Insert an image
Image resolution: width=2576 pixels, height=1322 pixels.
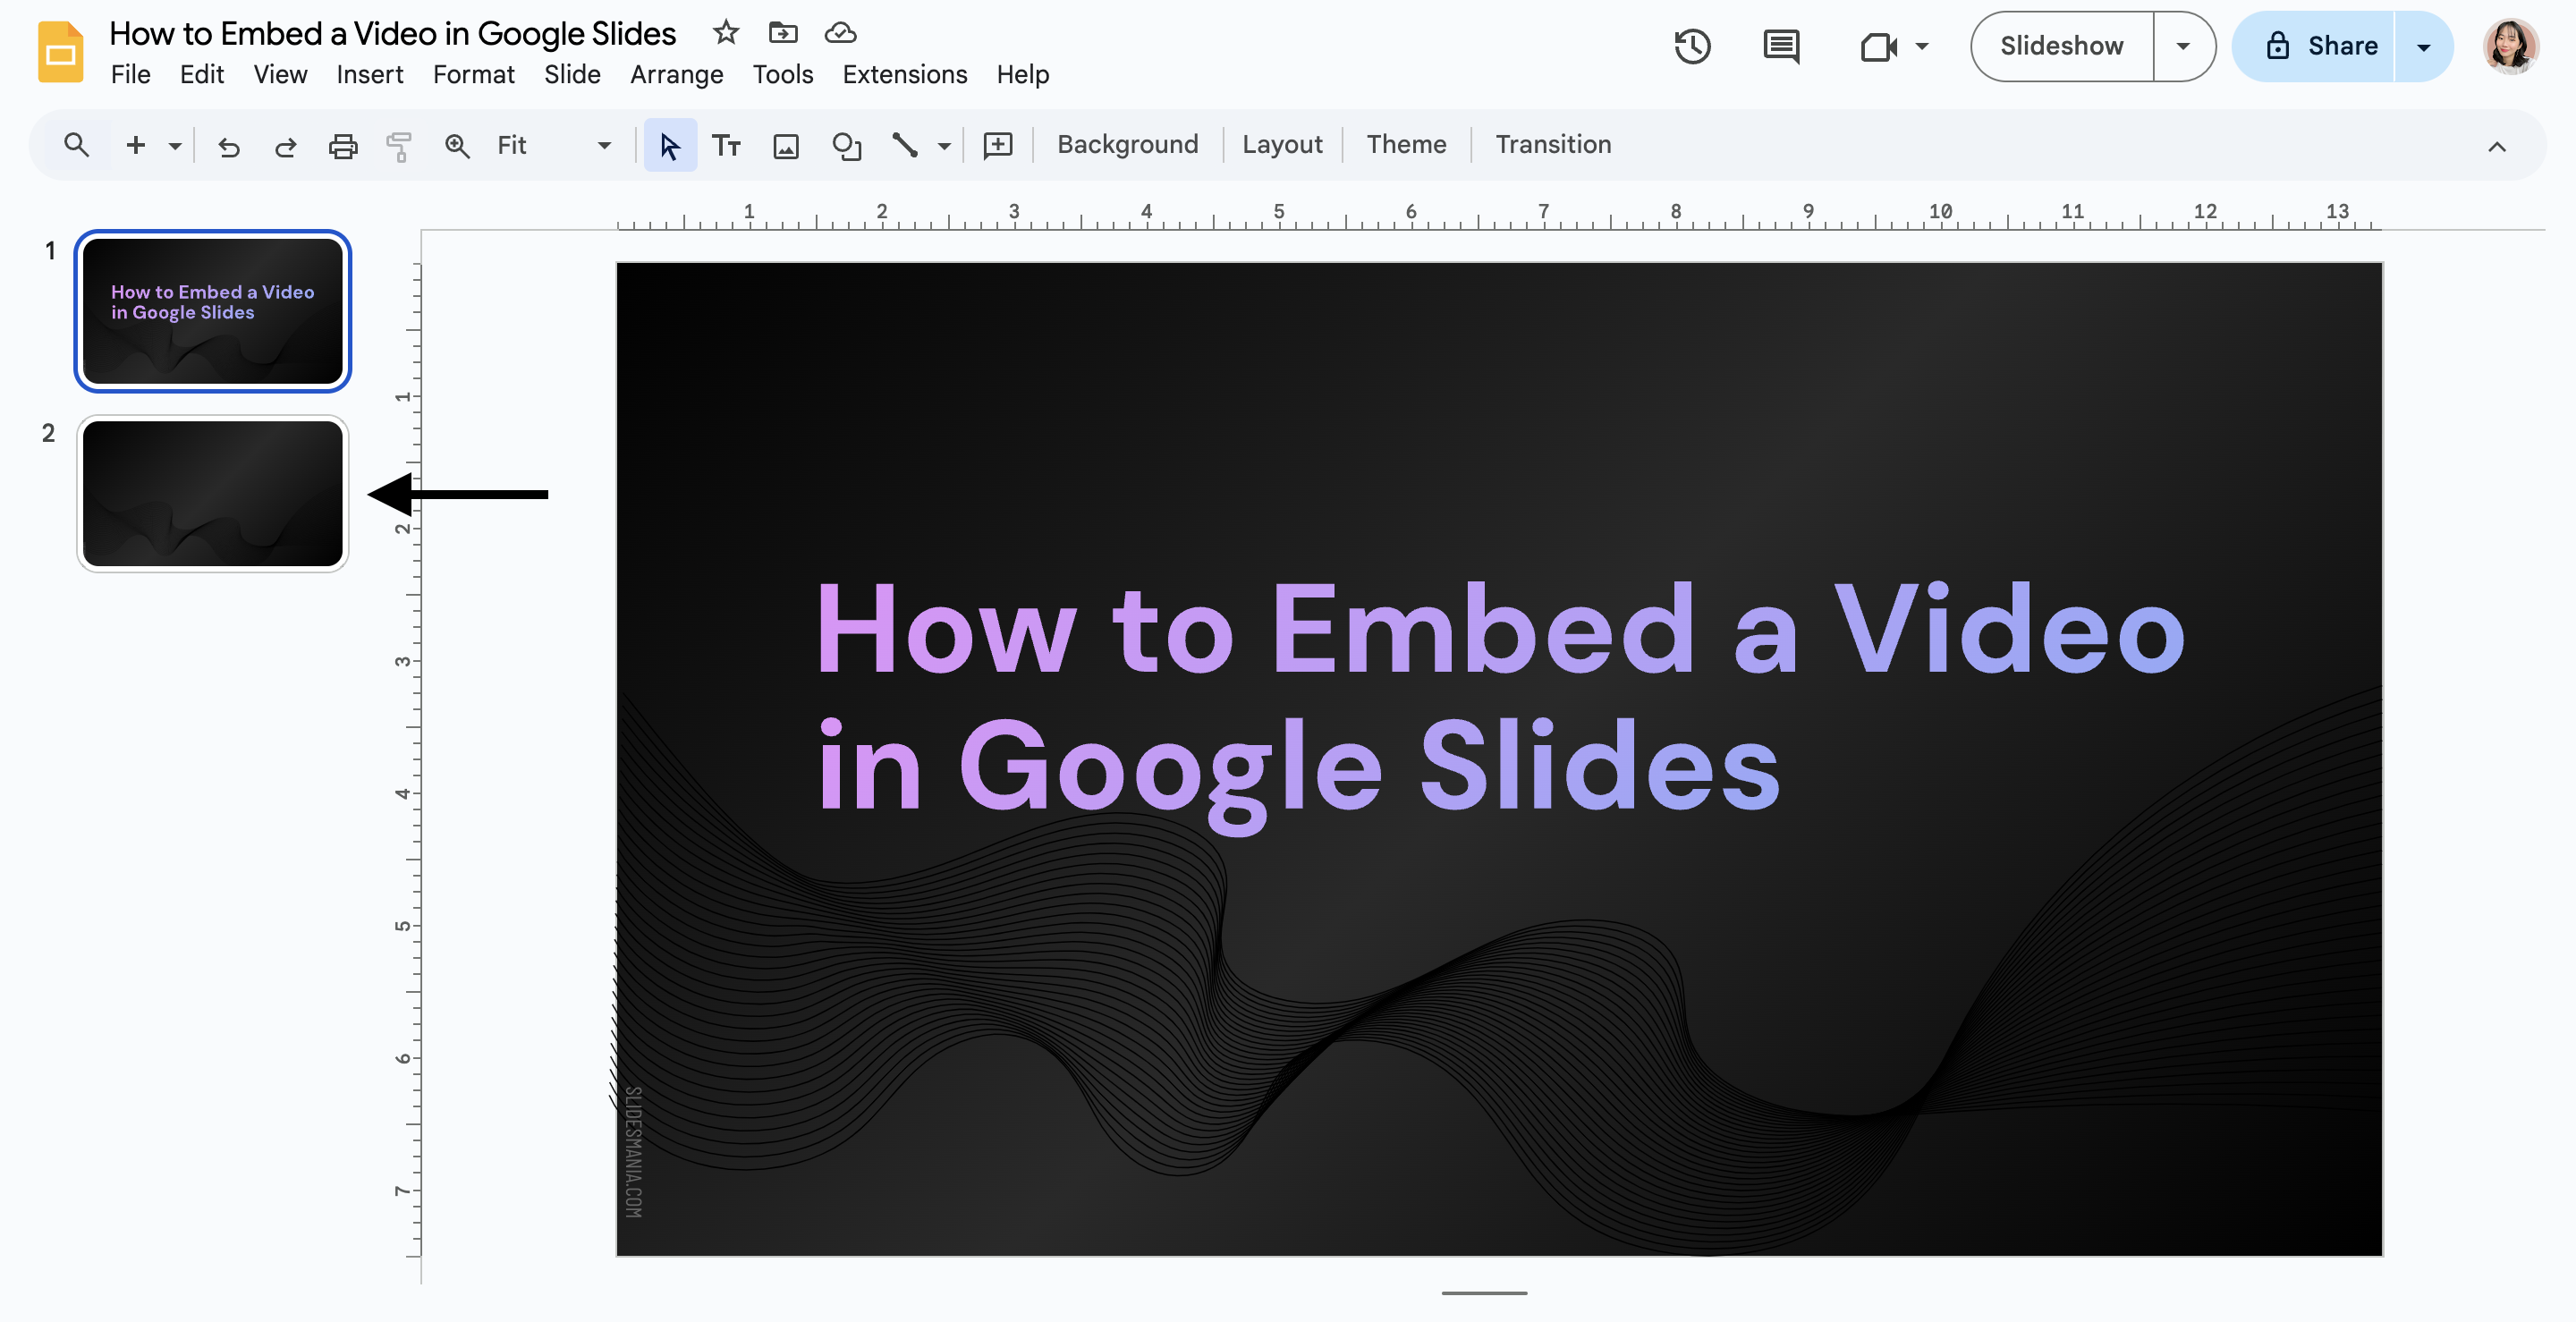click(x=786, y=146)
